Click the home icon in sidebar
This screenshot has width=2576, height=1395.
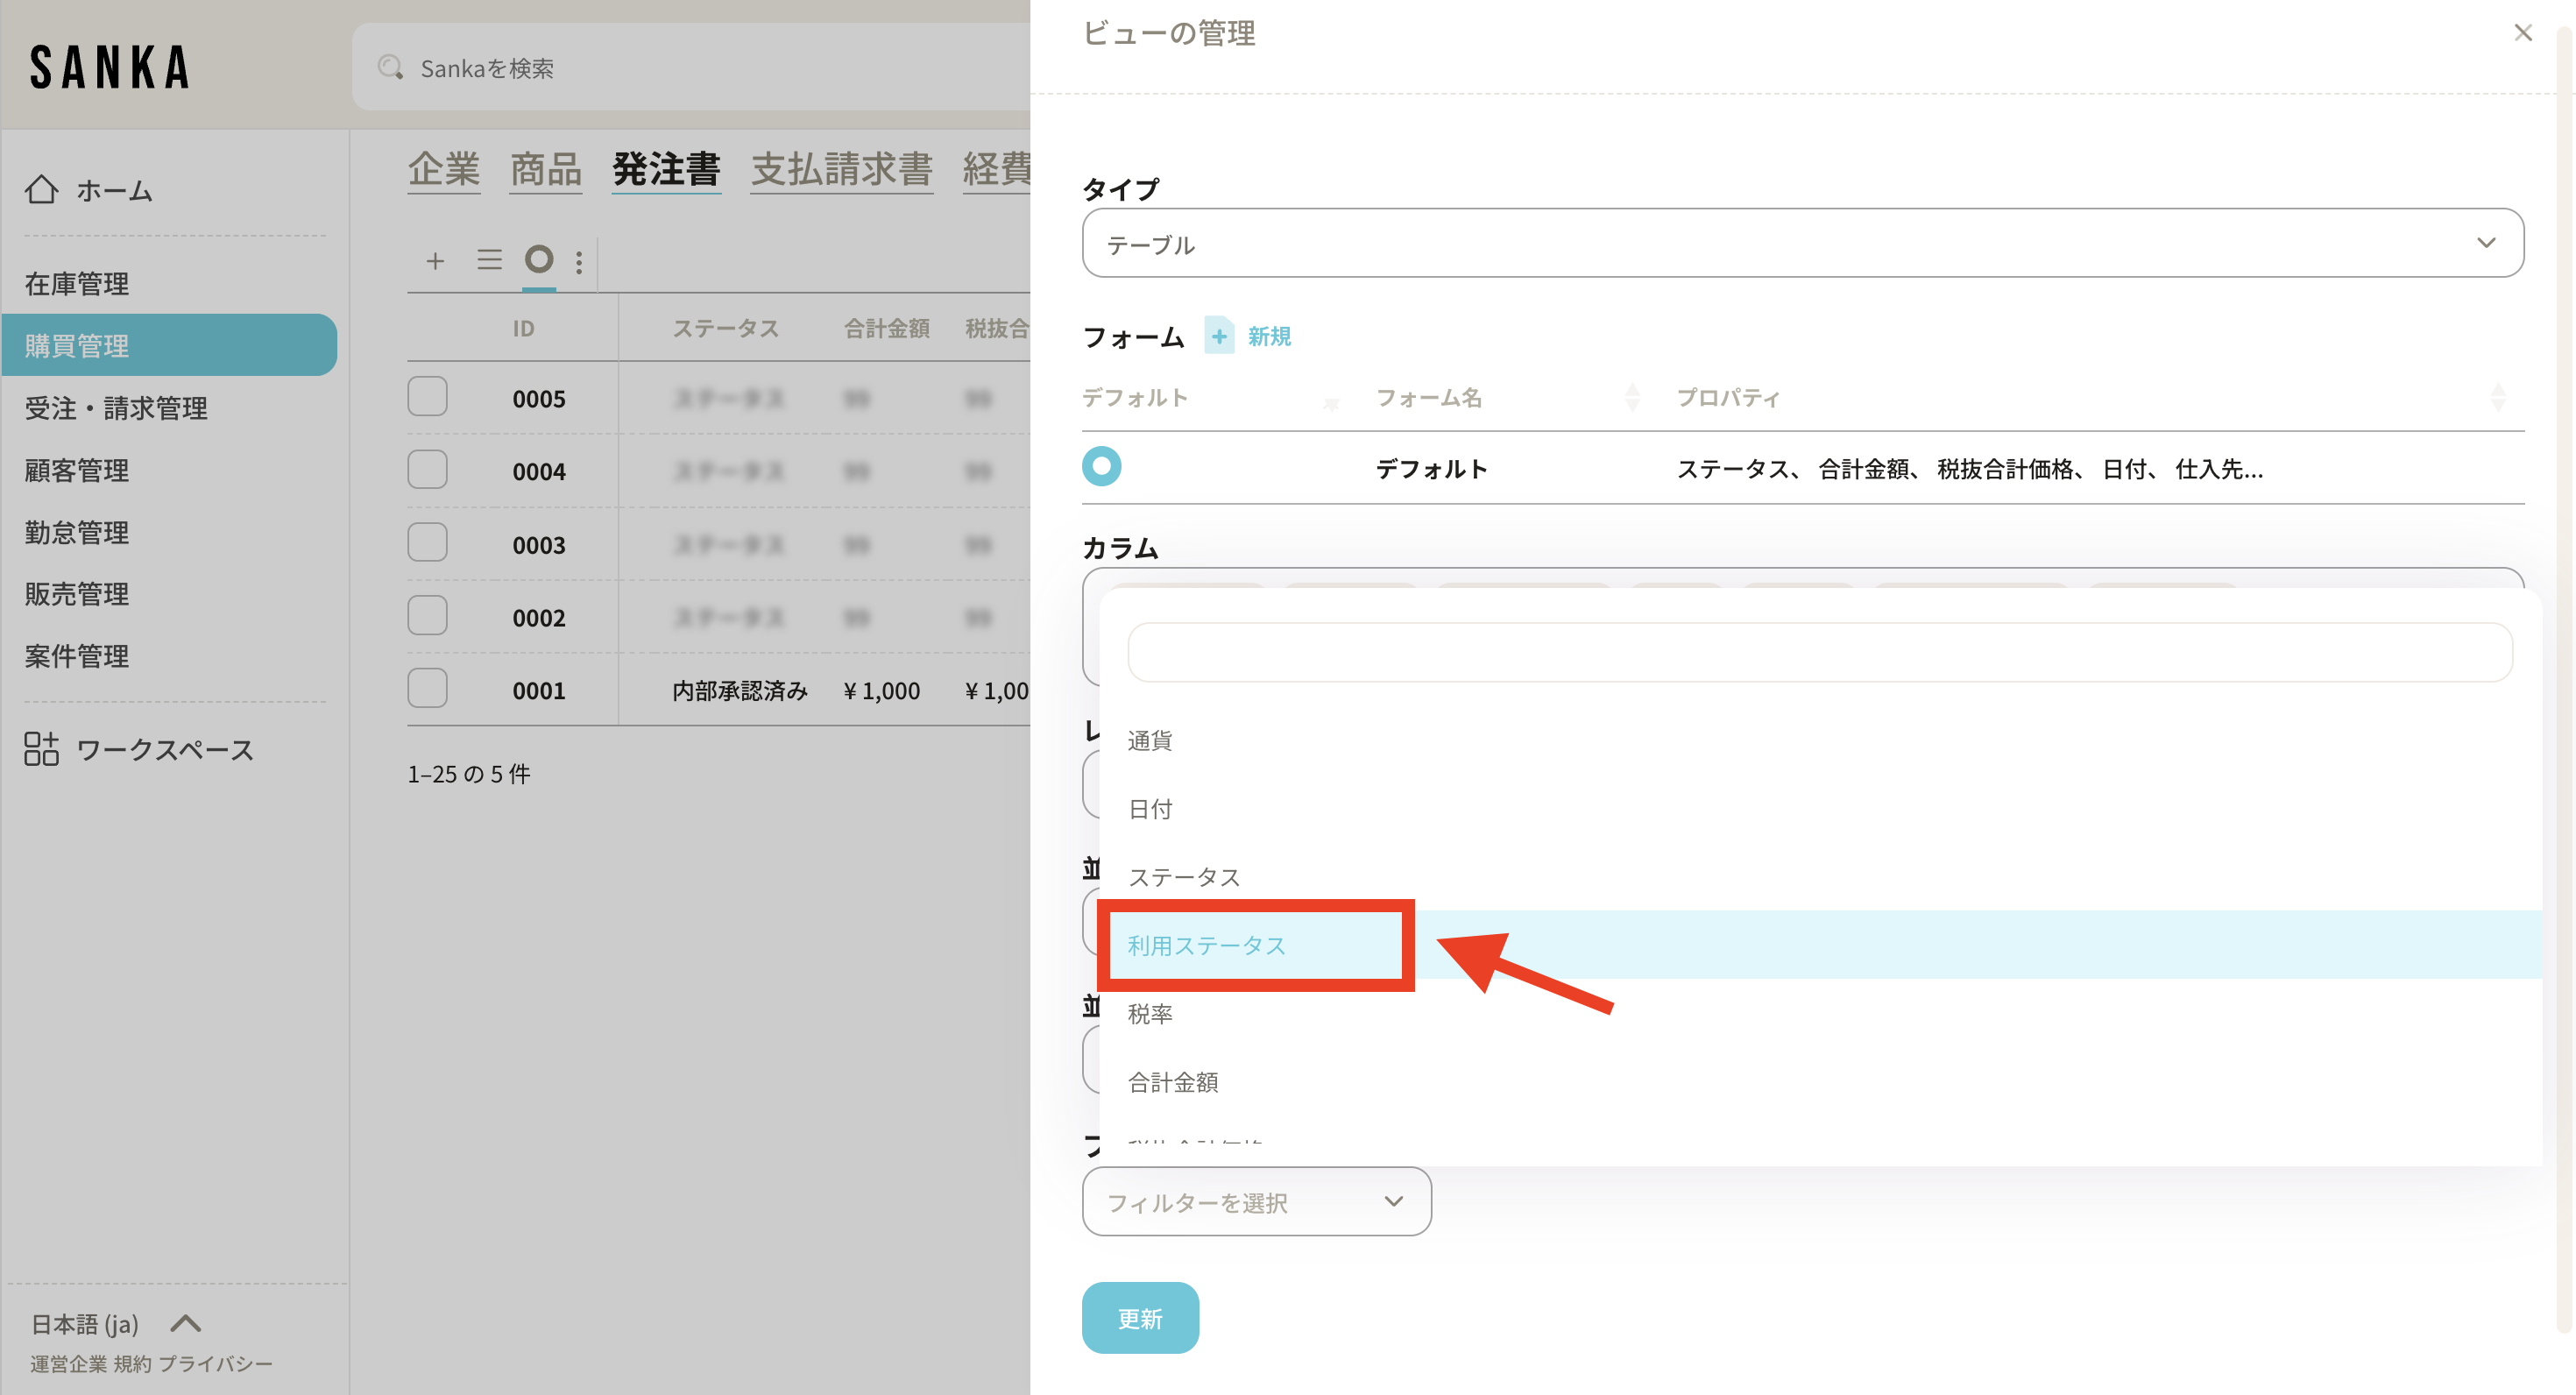click(x=41, y=190)
